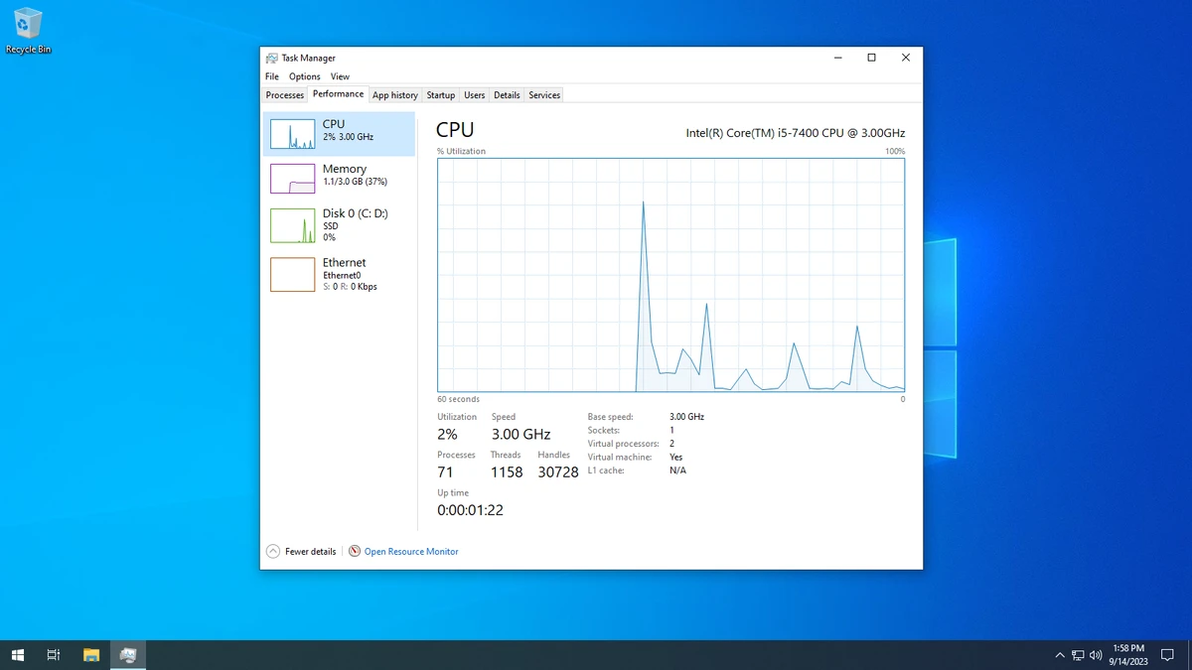Select the Memory usage graph thumbnail

pyautogui.click(x=293, y=179)
